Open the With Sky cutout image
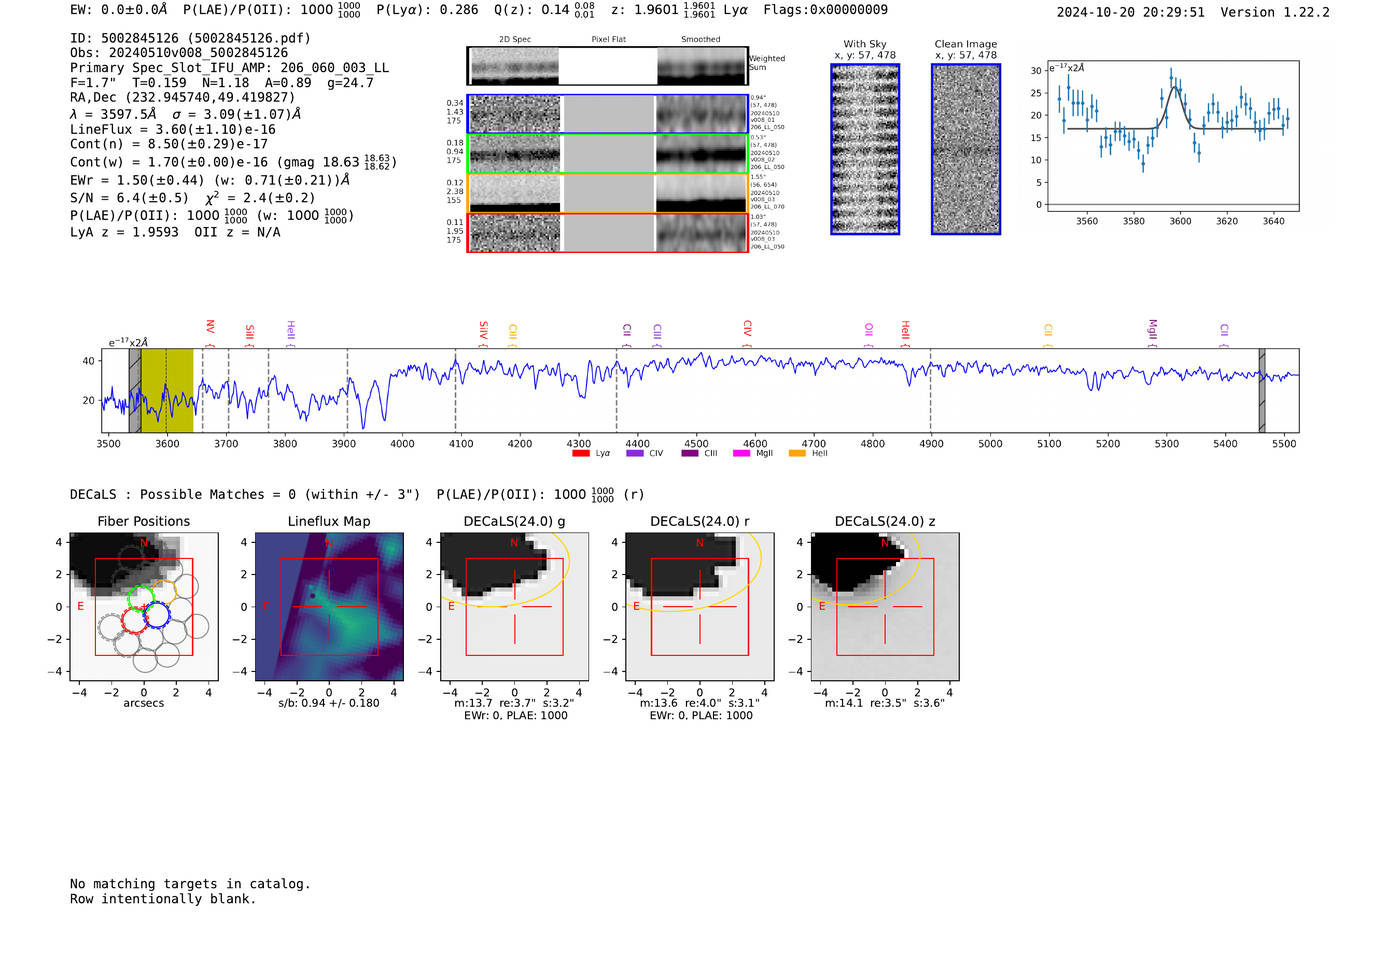 pos(865,150)
